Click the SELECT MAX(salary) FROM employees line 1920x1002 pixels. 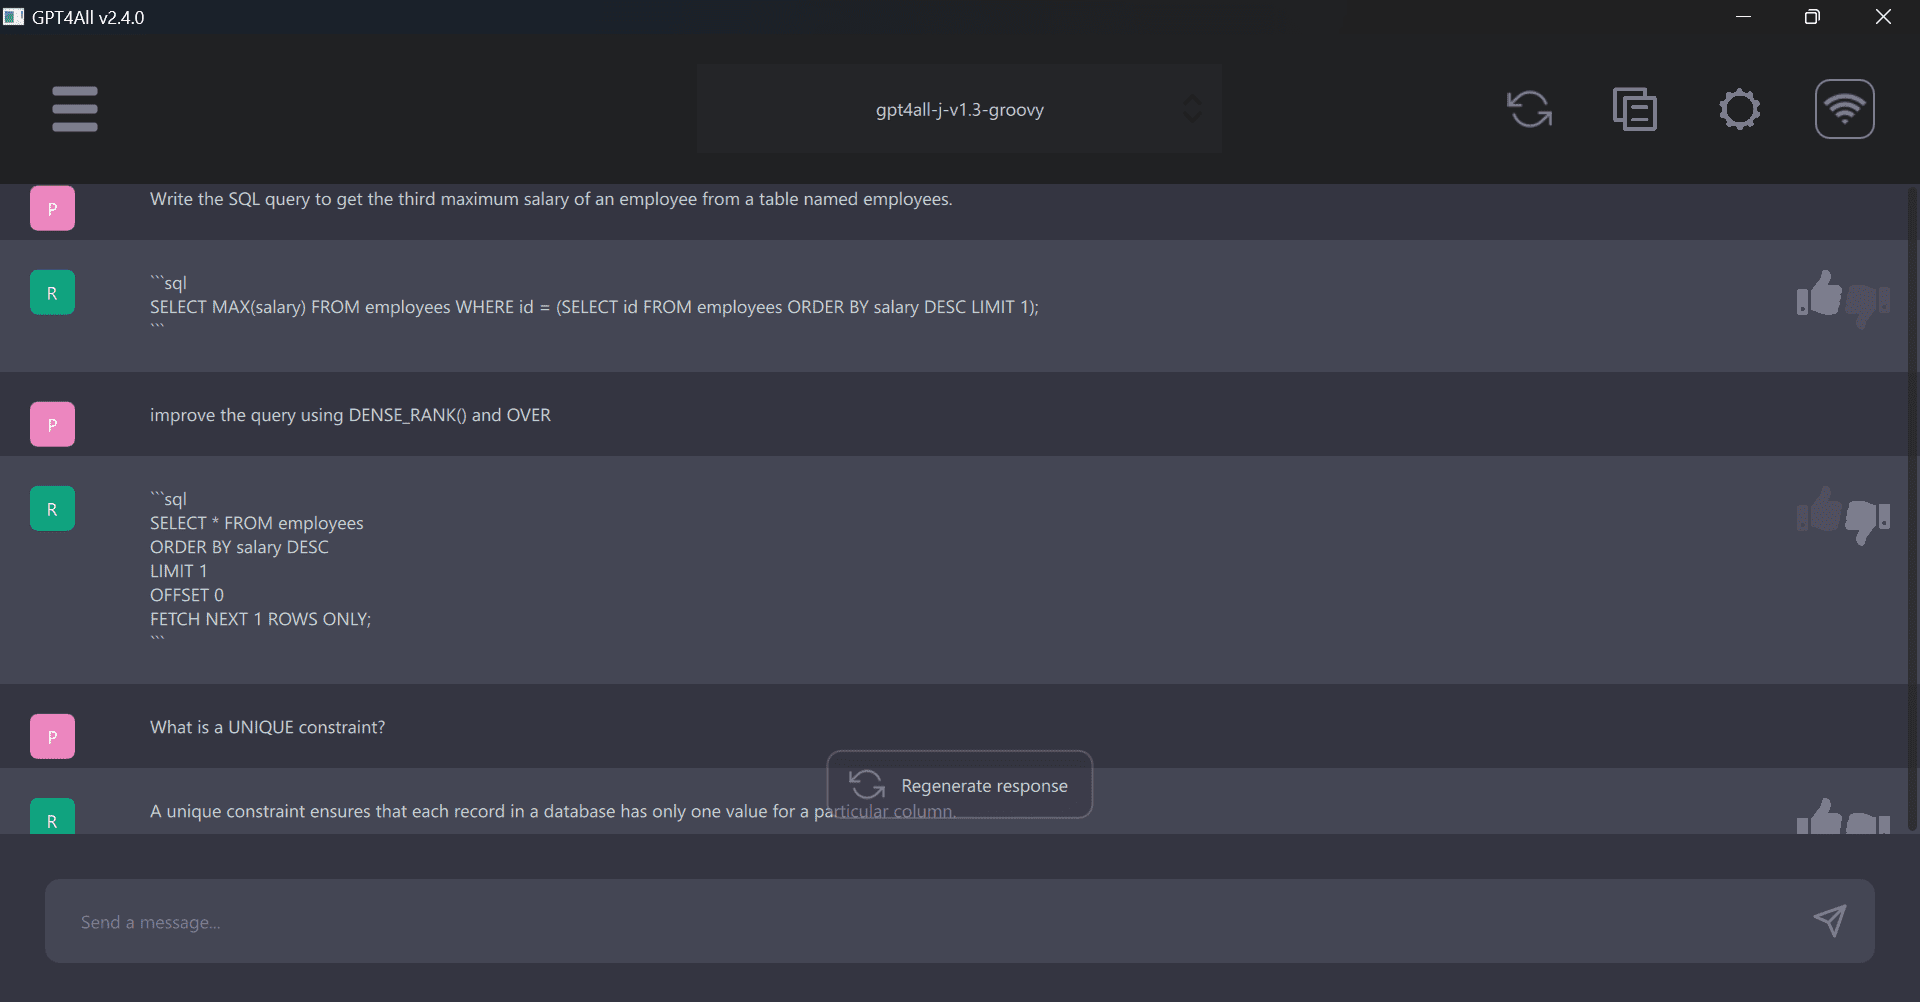click(594, 307)
